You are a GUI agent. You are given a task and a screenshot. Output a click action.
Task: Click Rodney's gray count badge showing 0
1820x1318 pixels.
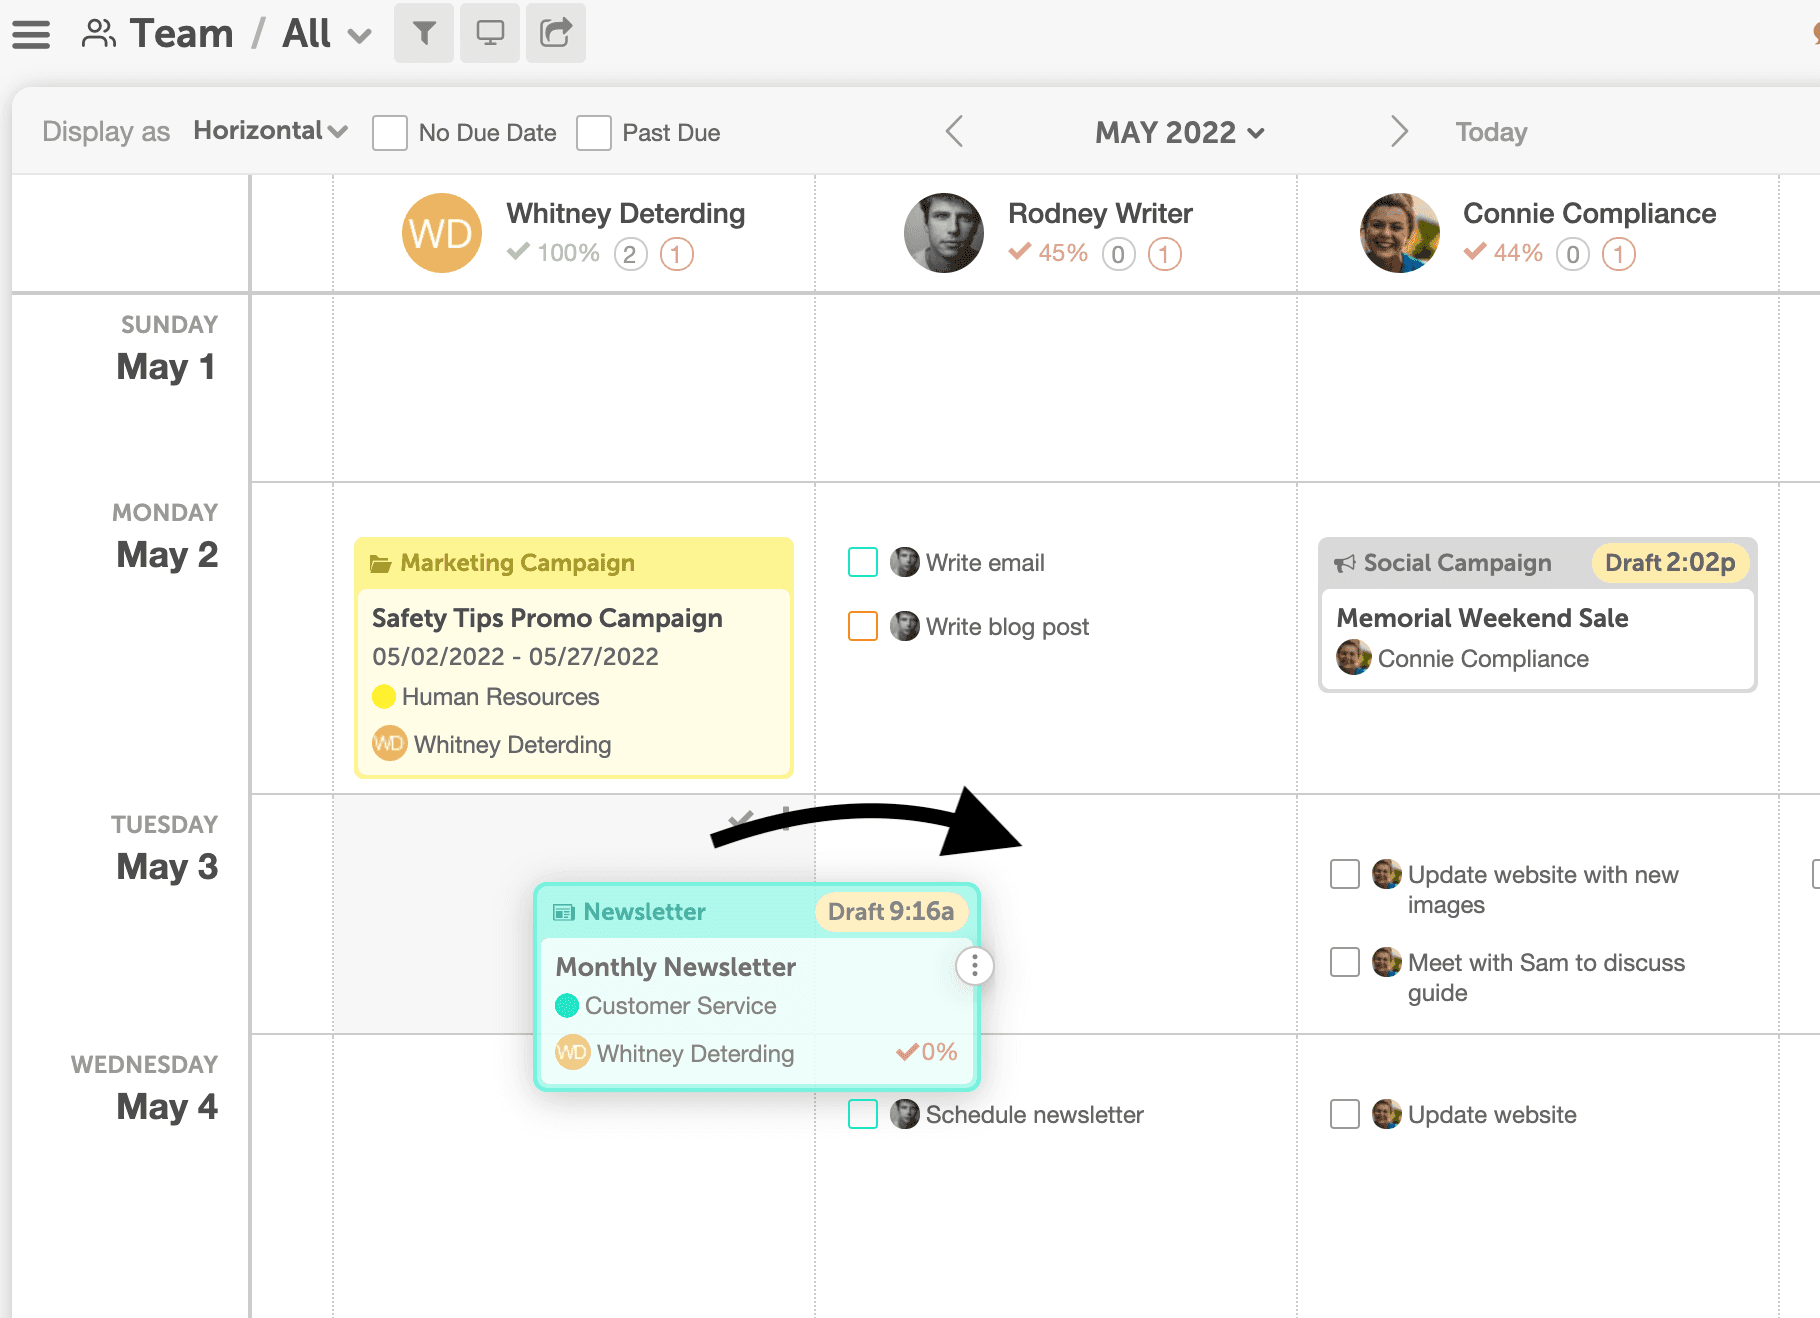(x=1119, y=254)
